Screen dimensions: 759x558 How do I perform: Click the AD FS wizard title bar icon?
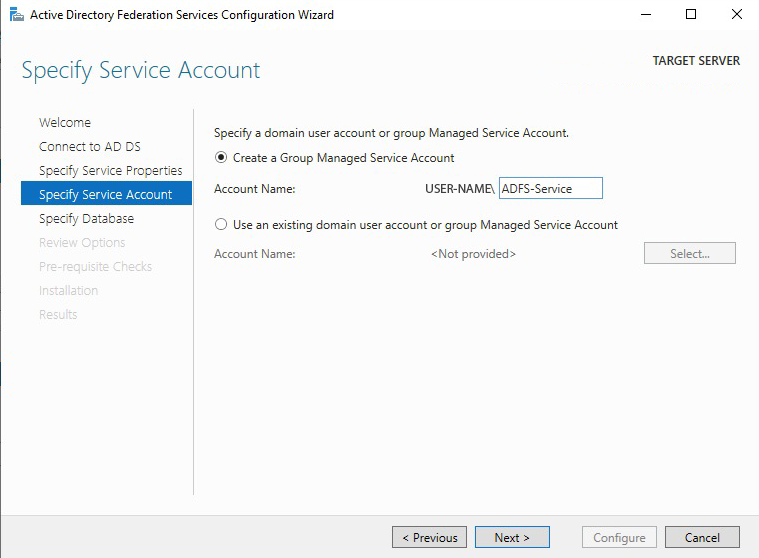click(16, 15)
